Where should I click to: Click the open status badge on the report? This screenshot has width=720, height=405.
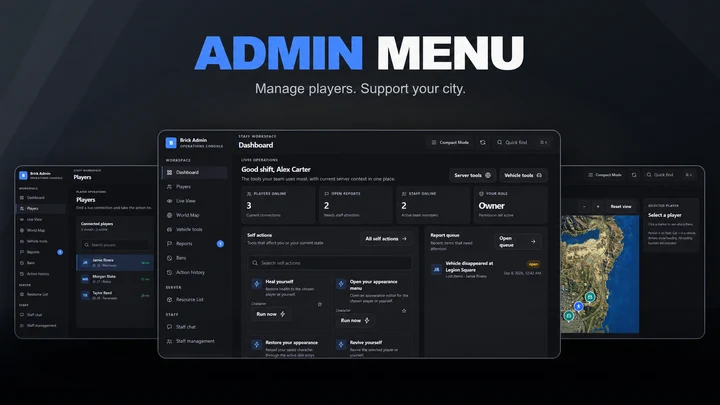pyautogui.click(x=534, y=264)
